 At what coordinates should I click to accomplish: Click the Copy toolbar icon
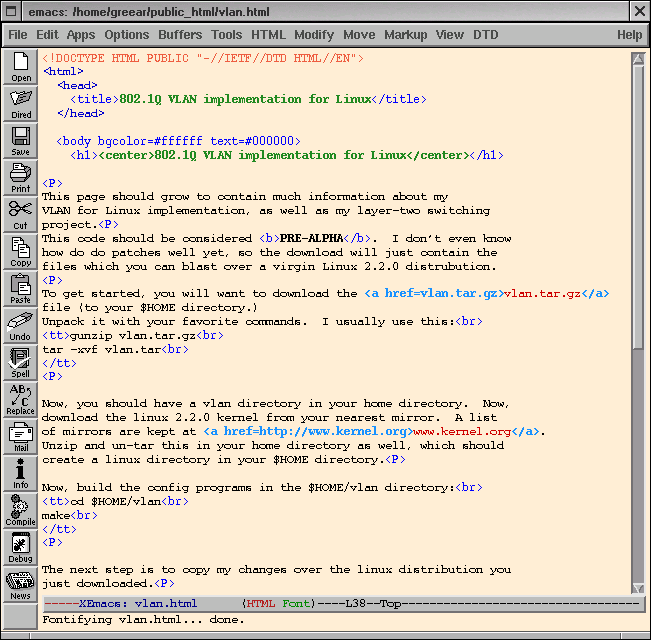click(21, 252)
